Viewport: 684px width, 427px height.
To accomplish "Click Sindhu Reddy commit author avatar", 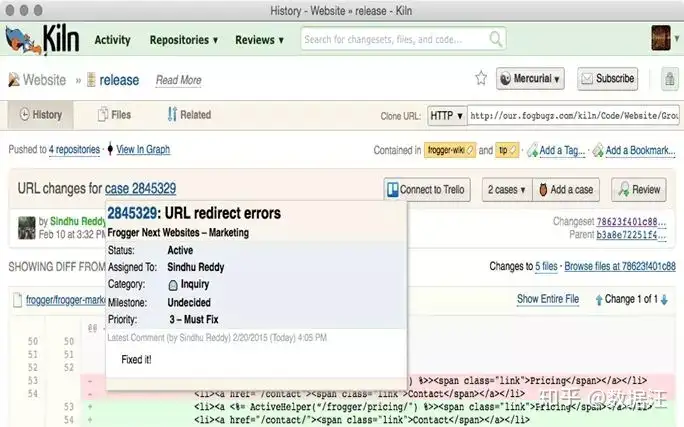I will coord(26,228).
